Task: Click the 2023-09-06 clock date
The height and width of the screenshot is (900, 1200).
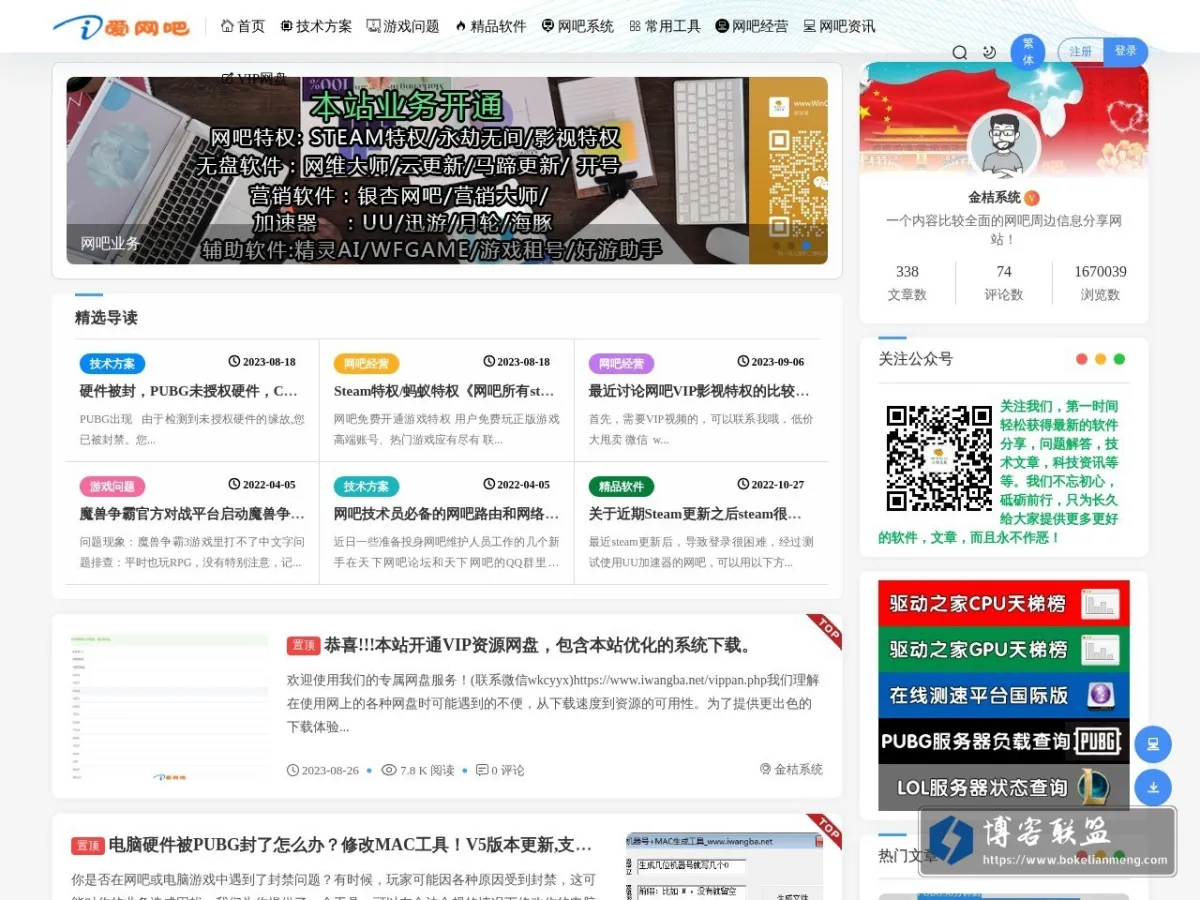Action: (x=771, y=362)
